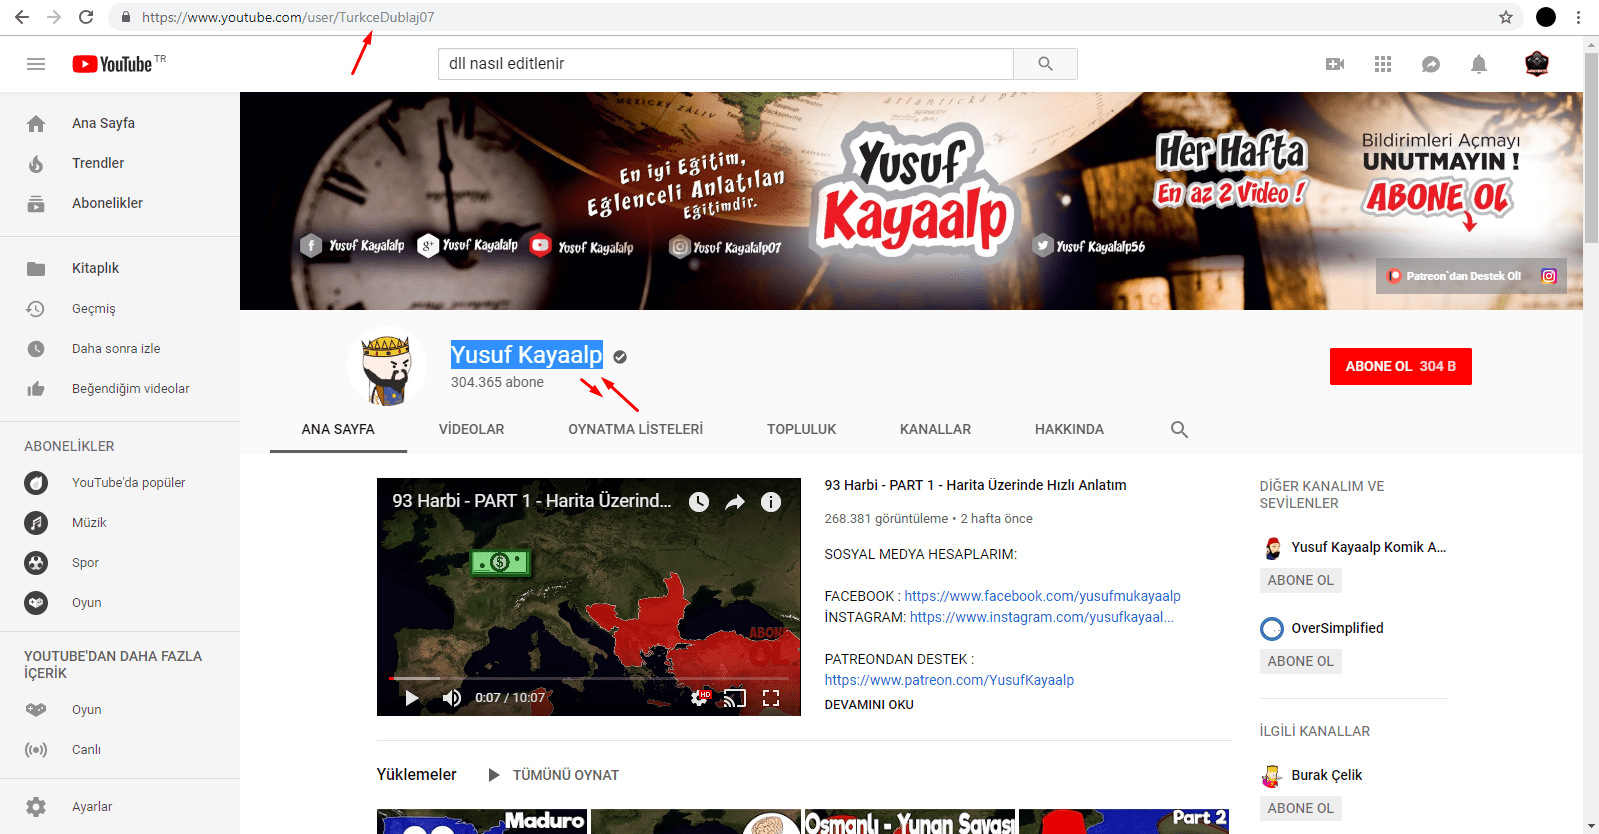Expand description with DEVAMINI OKU

point(869,704)
